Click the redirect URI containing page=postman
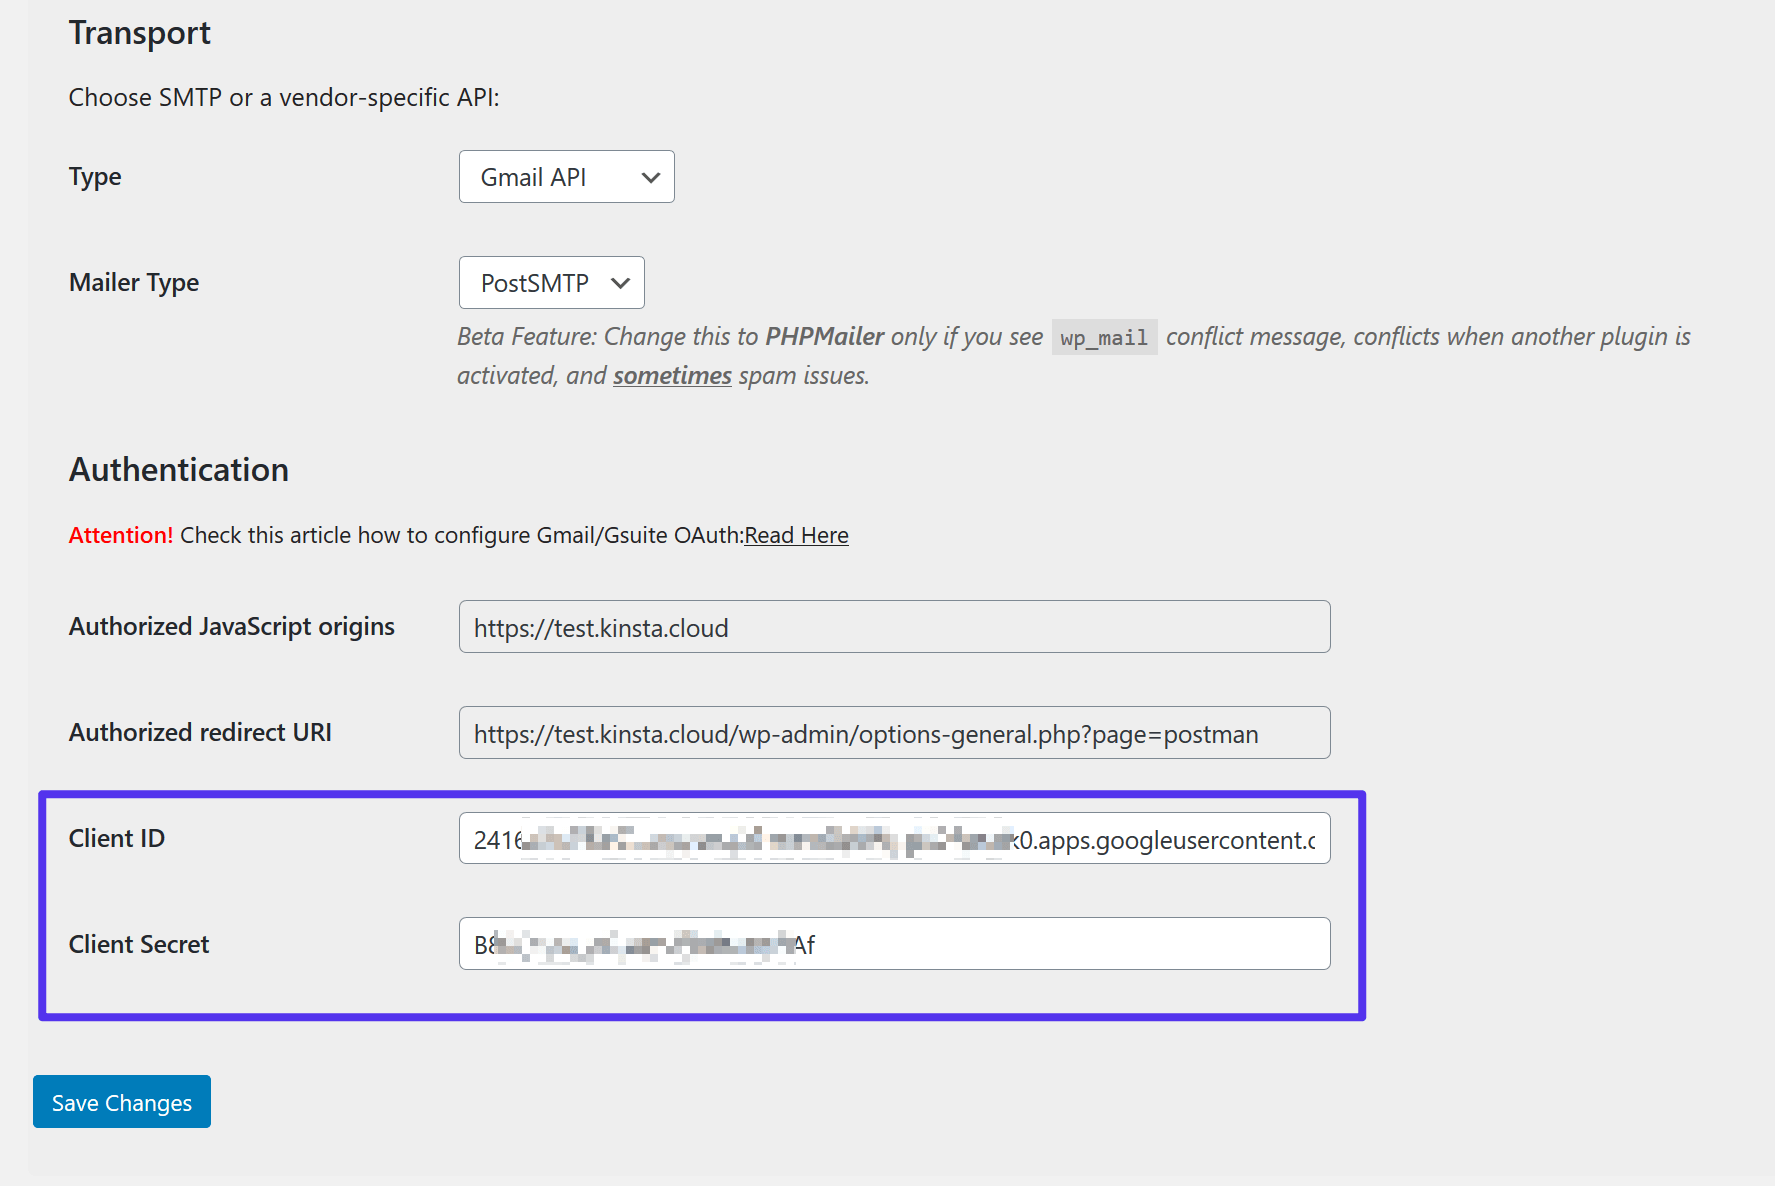 (865, 733)
